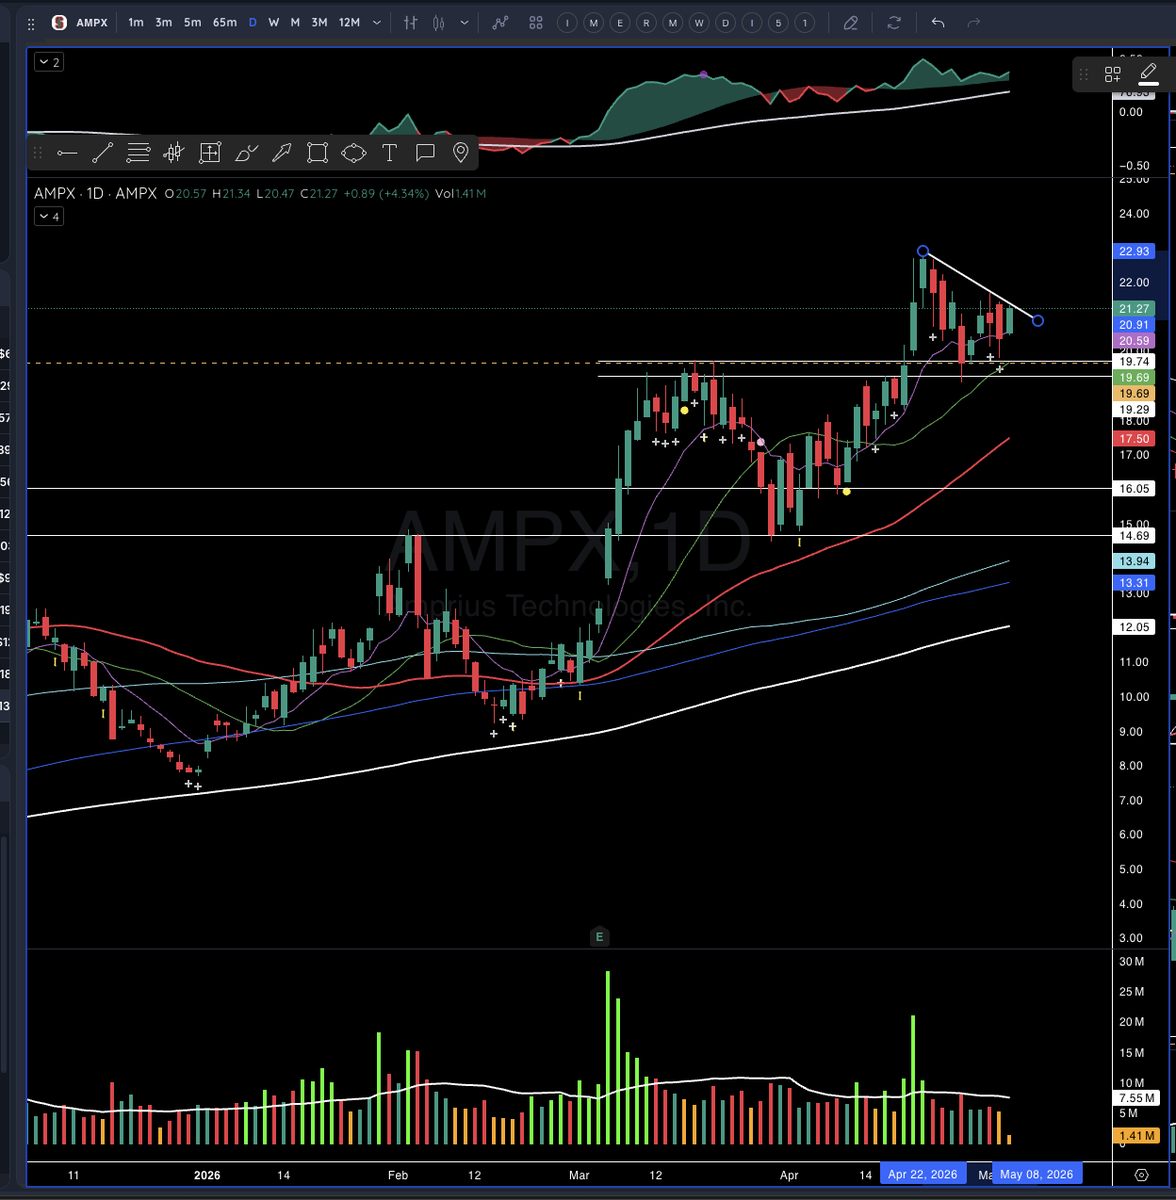The width and height of the screenshot is (1176, 1200).
Task: Select the horizontal line drawing tool
Action: pos(67,153)
